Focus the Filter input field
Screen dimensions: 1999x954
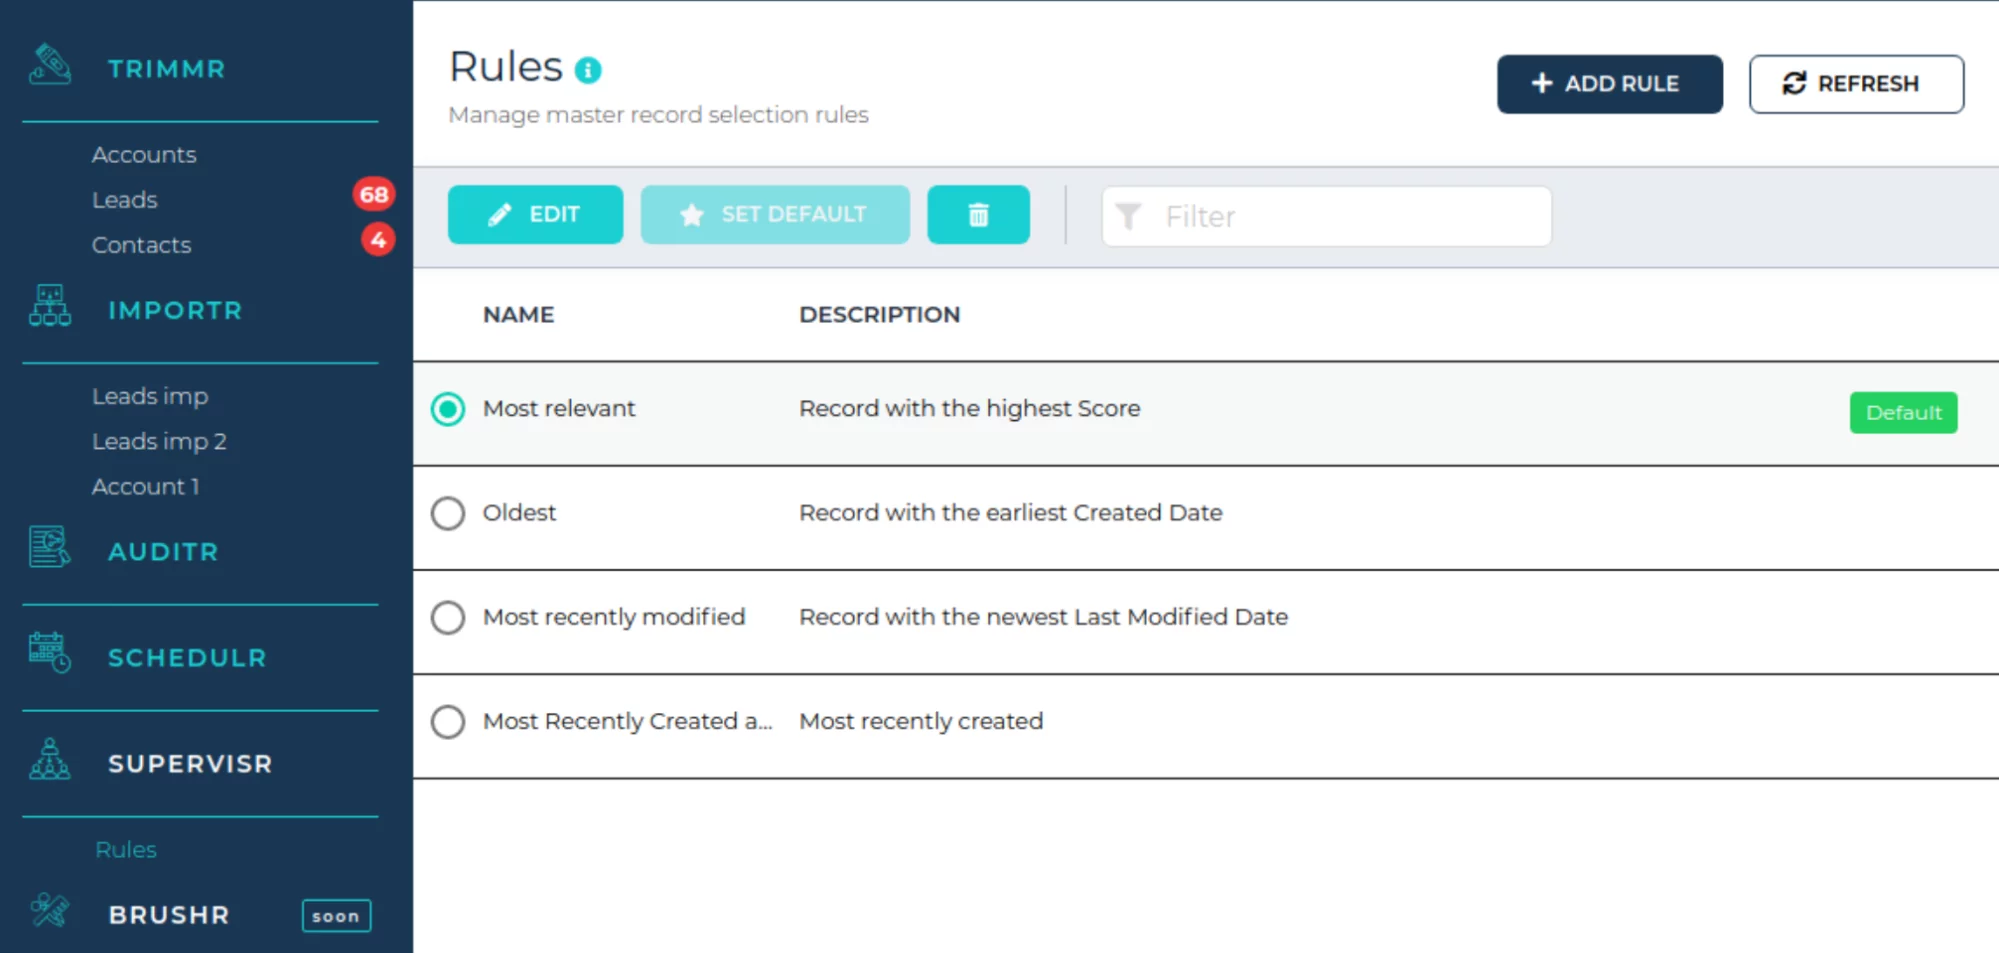(x=1327, y=216)
